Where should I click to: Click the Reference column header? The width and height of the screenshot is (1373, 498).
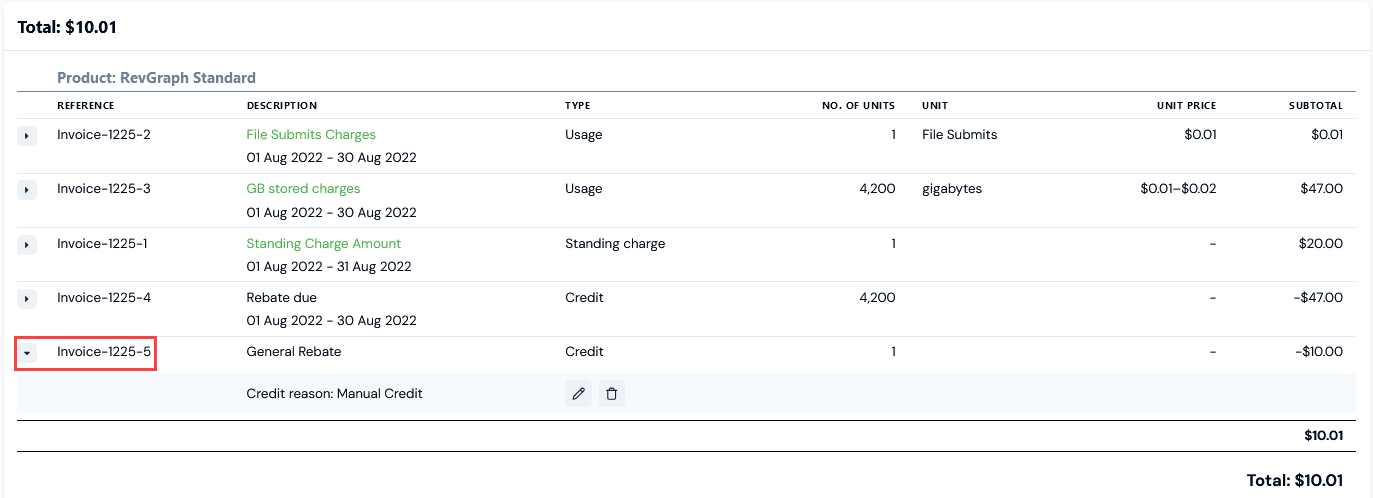[x=86, y=105]
